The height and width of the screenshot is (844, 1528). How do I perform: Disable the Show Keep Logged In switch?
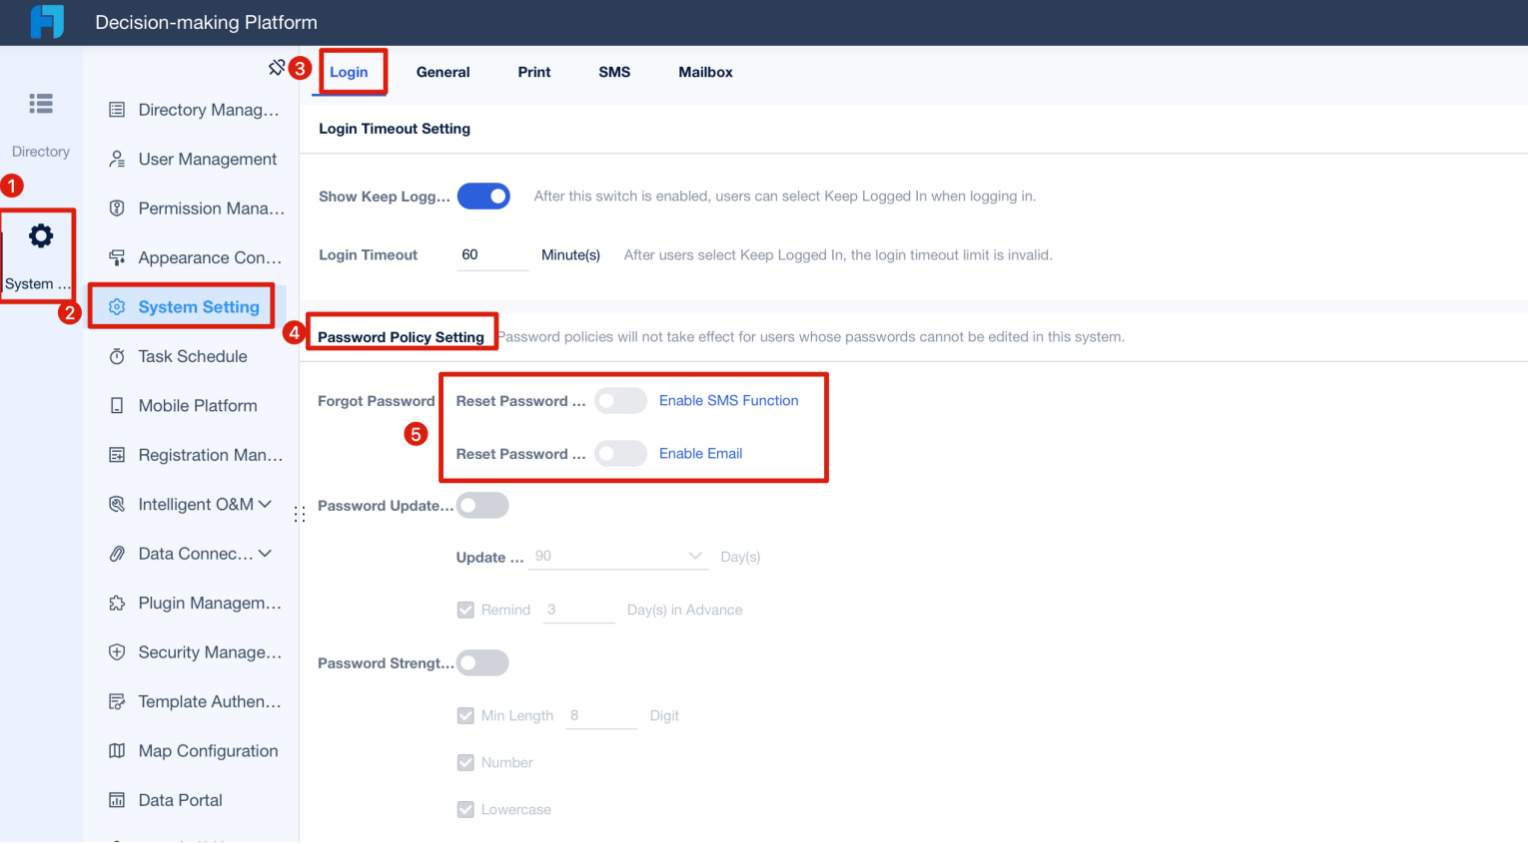(x=483, y=195)
